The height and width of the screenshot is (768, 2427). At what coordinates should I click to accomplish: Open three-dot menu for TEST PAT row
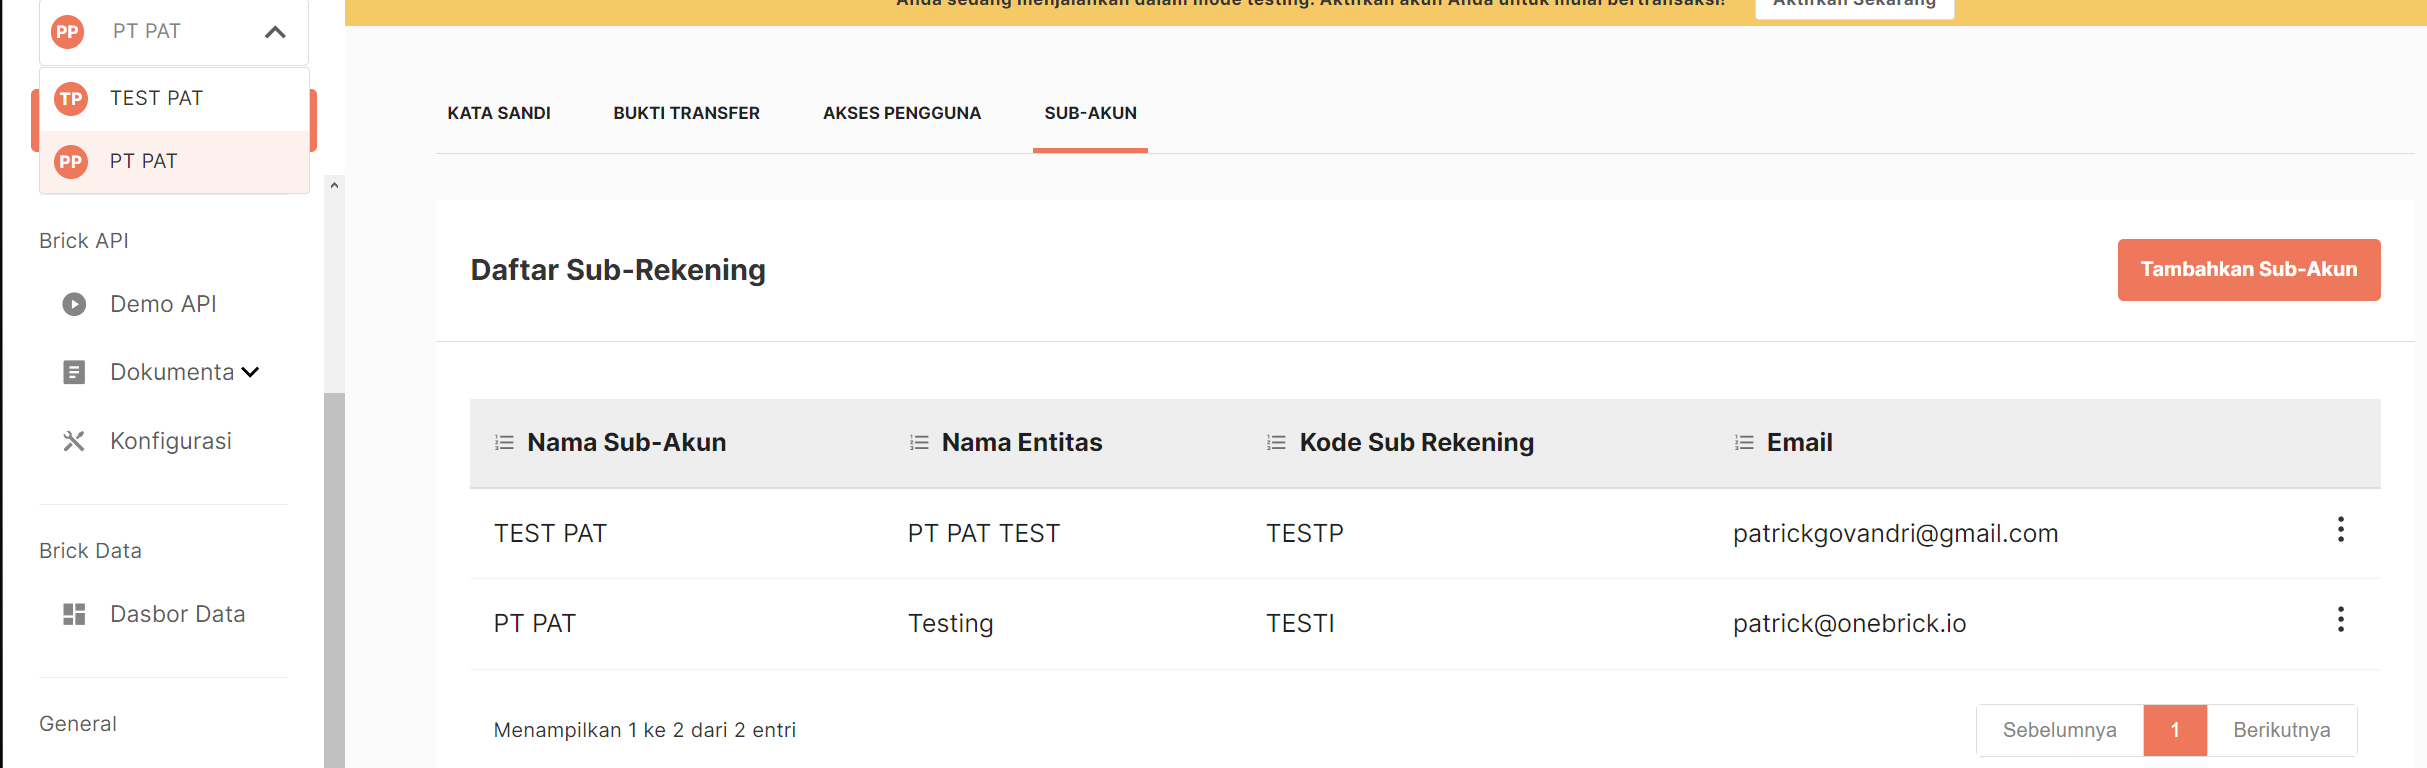click(2340, 530)
